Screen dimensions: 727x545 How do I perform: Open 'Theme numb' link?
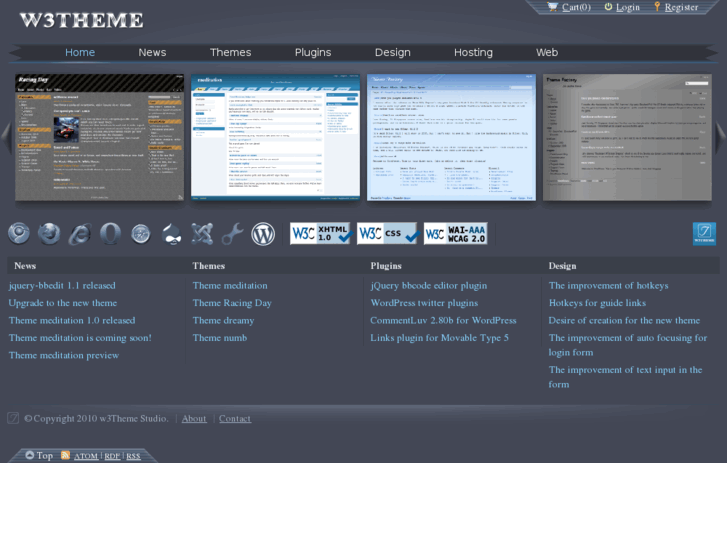coord(220,338)
